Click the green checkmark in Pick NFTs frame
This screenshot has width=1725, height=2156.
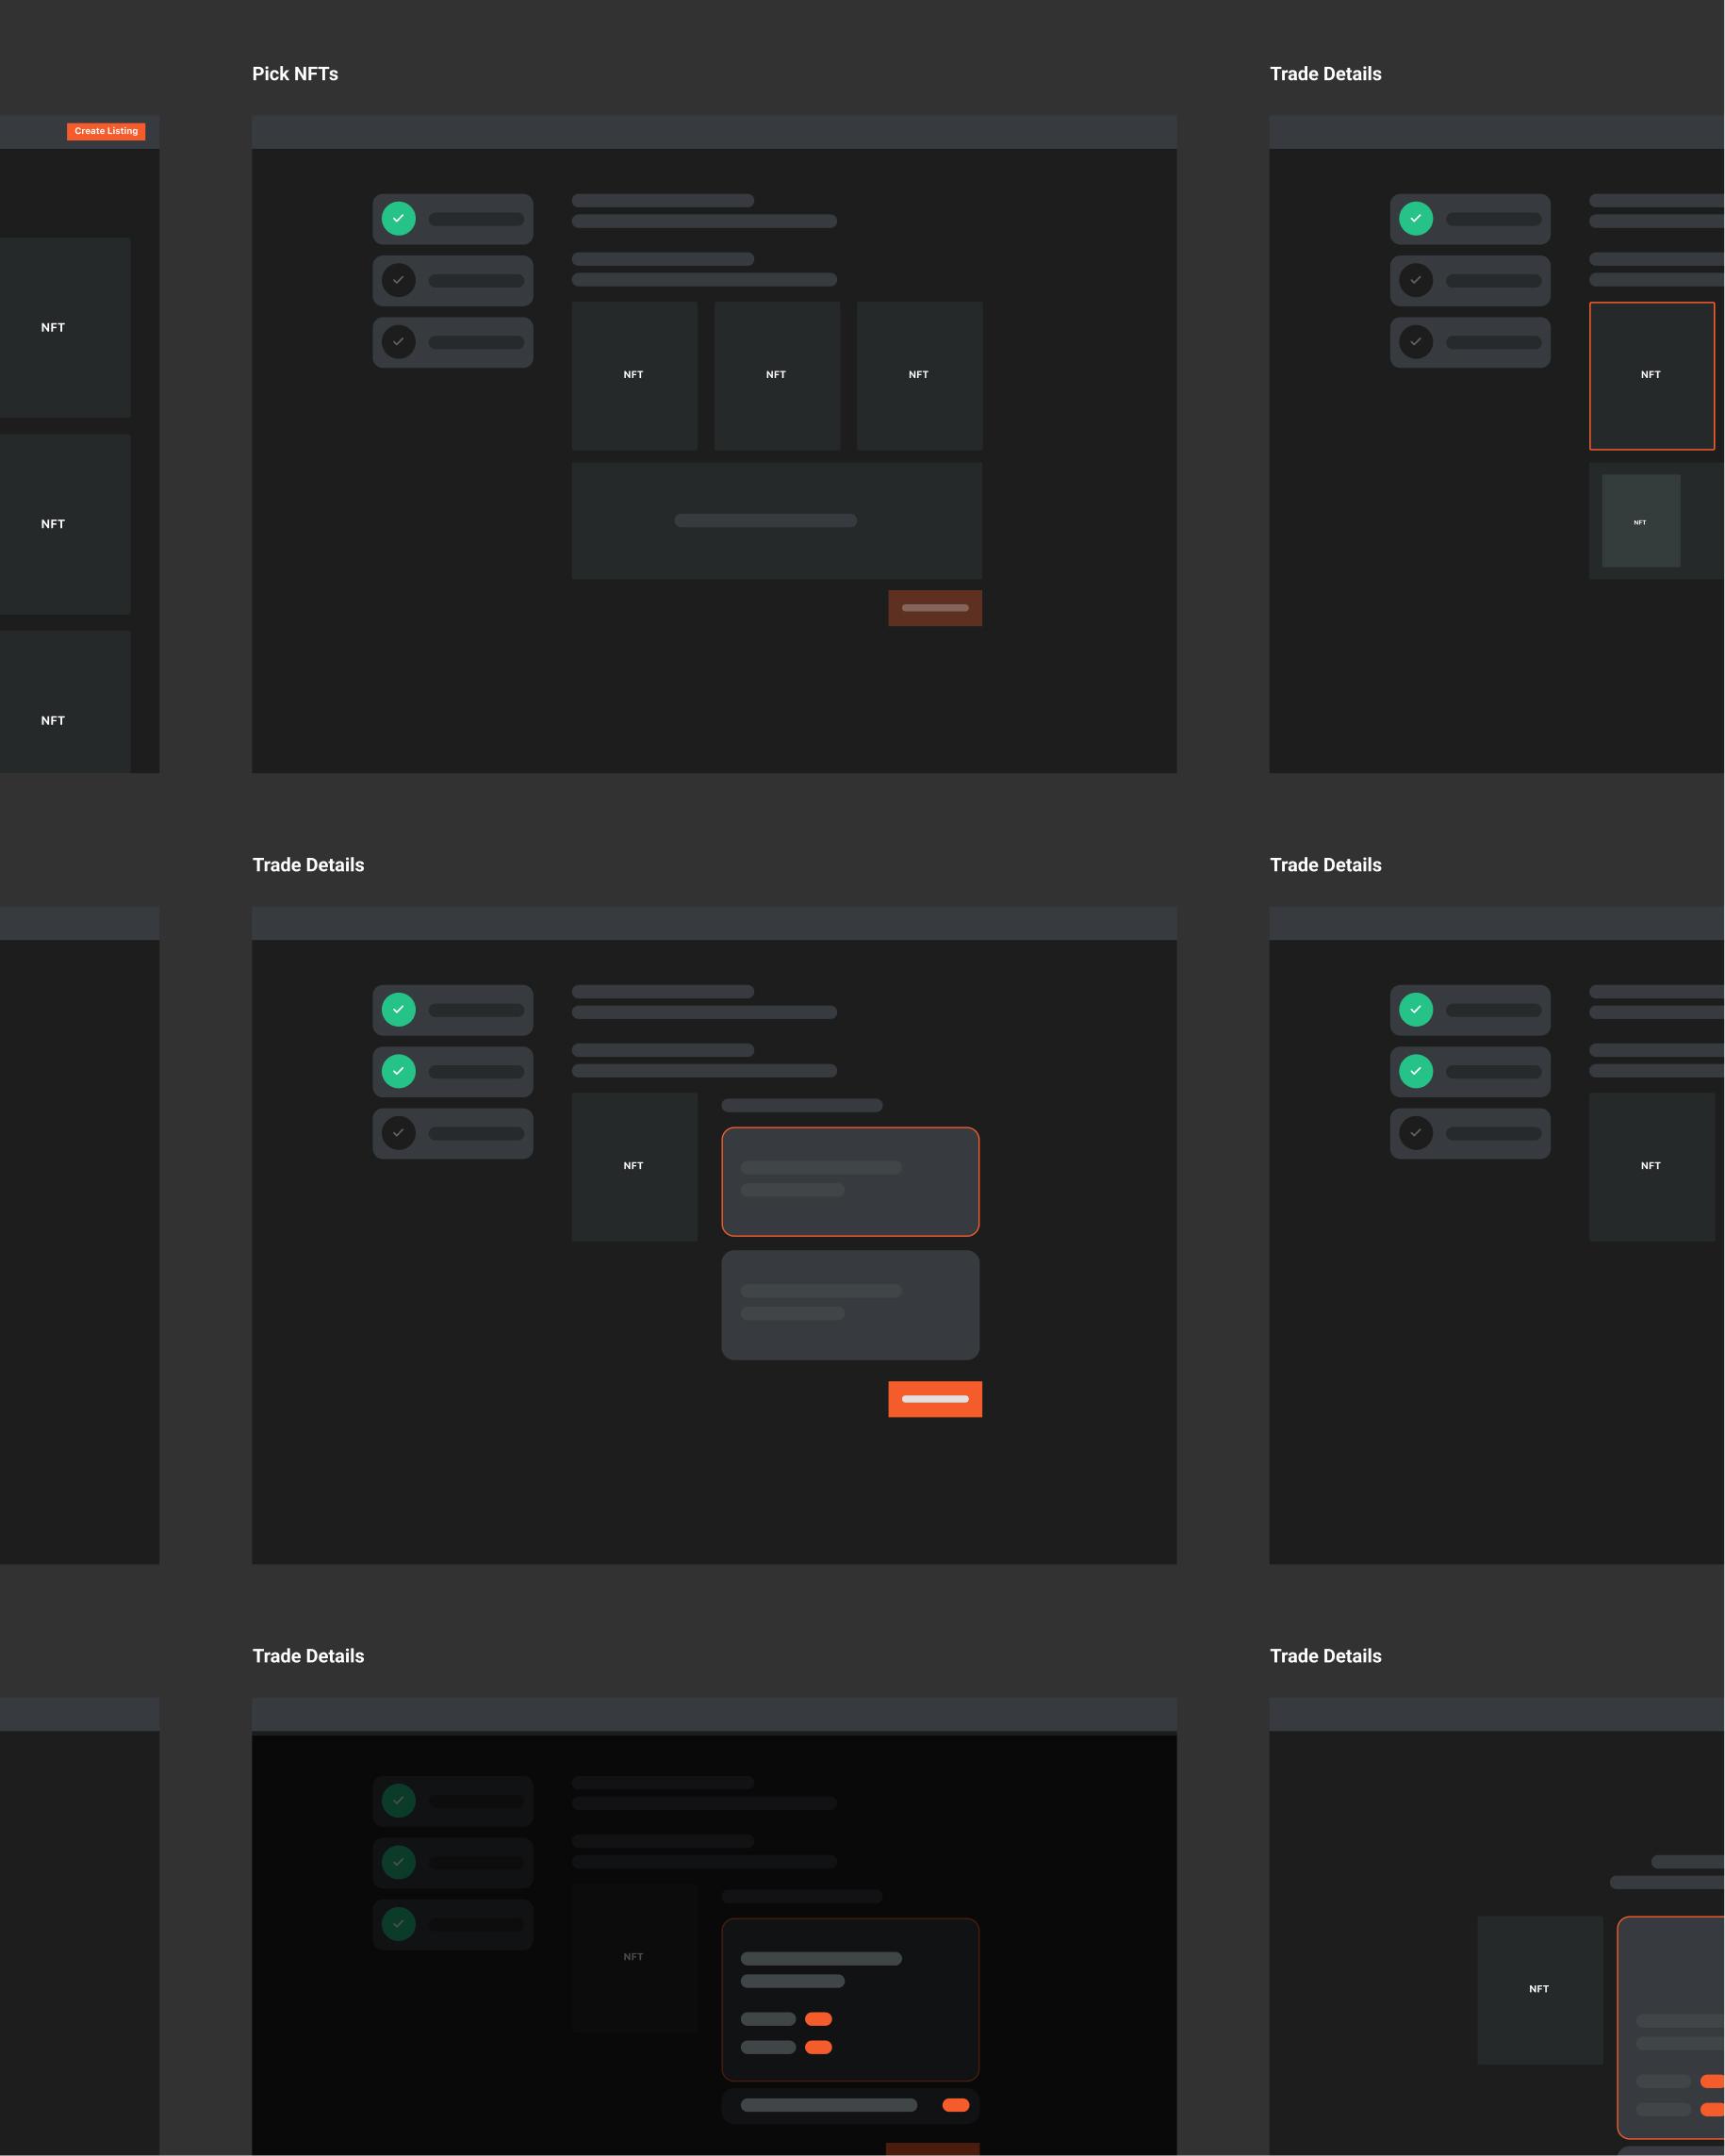pyautogui.click(x=398, y=219)
